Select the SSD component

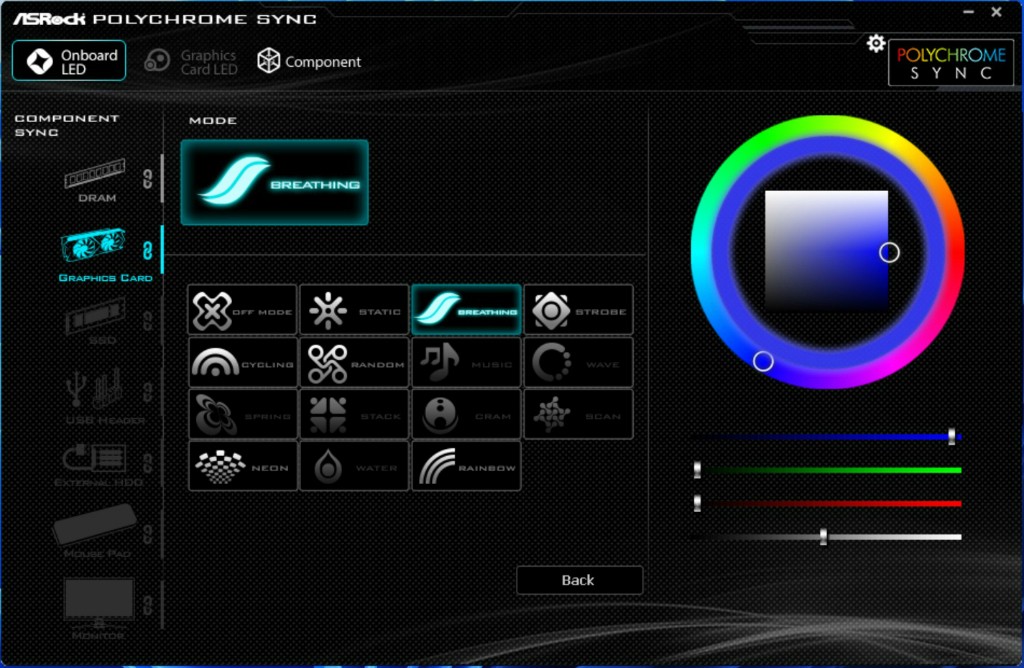(97, 321)
